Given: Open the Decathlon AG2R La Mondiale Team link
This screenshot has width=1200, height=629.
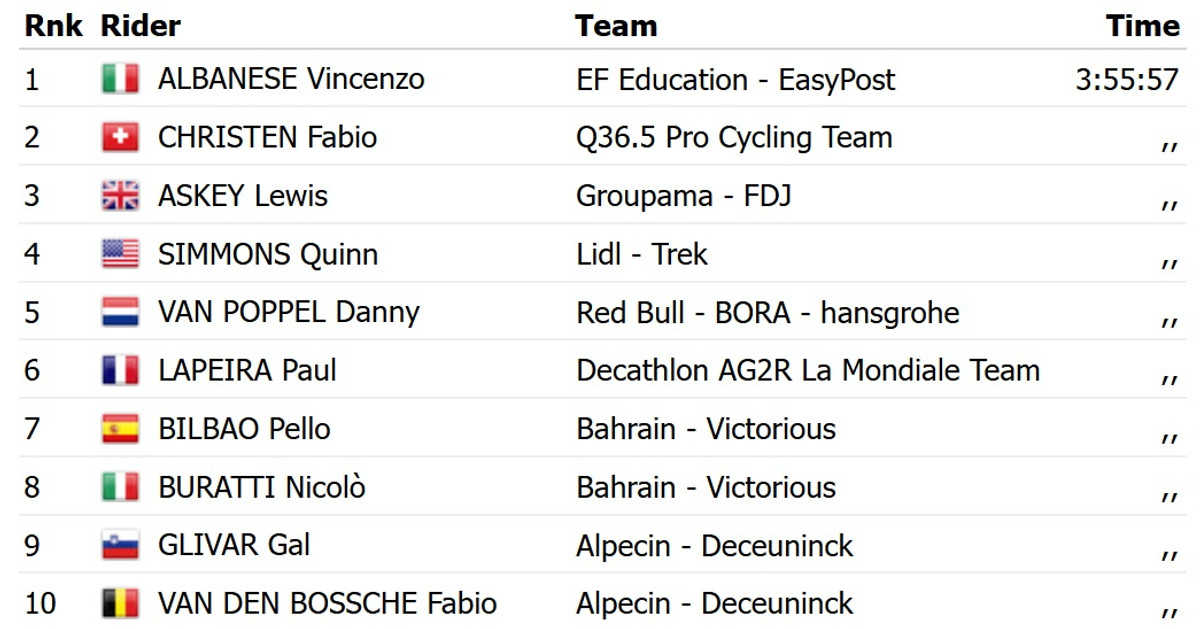Looking at the screenshot, I should click(807, 370).
